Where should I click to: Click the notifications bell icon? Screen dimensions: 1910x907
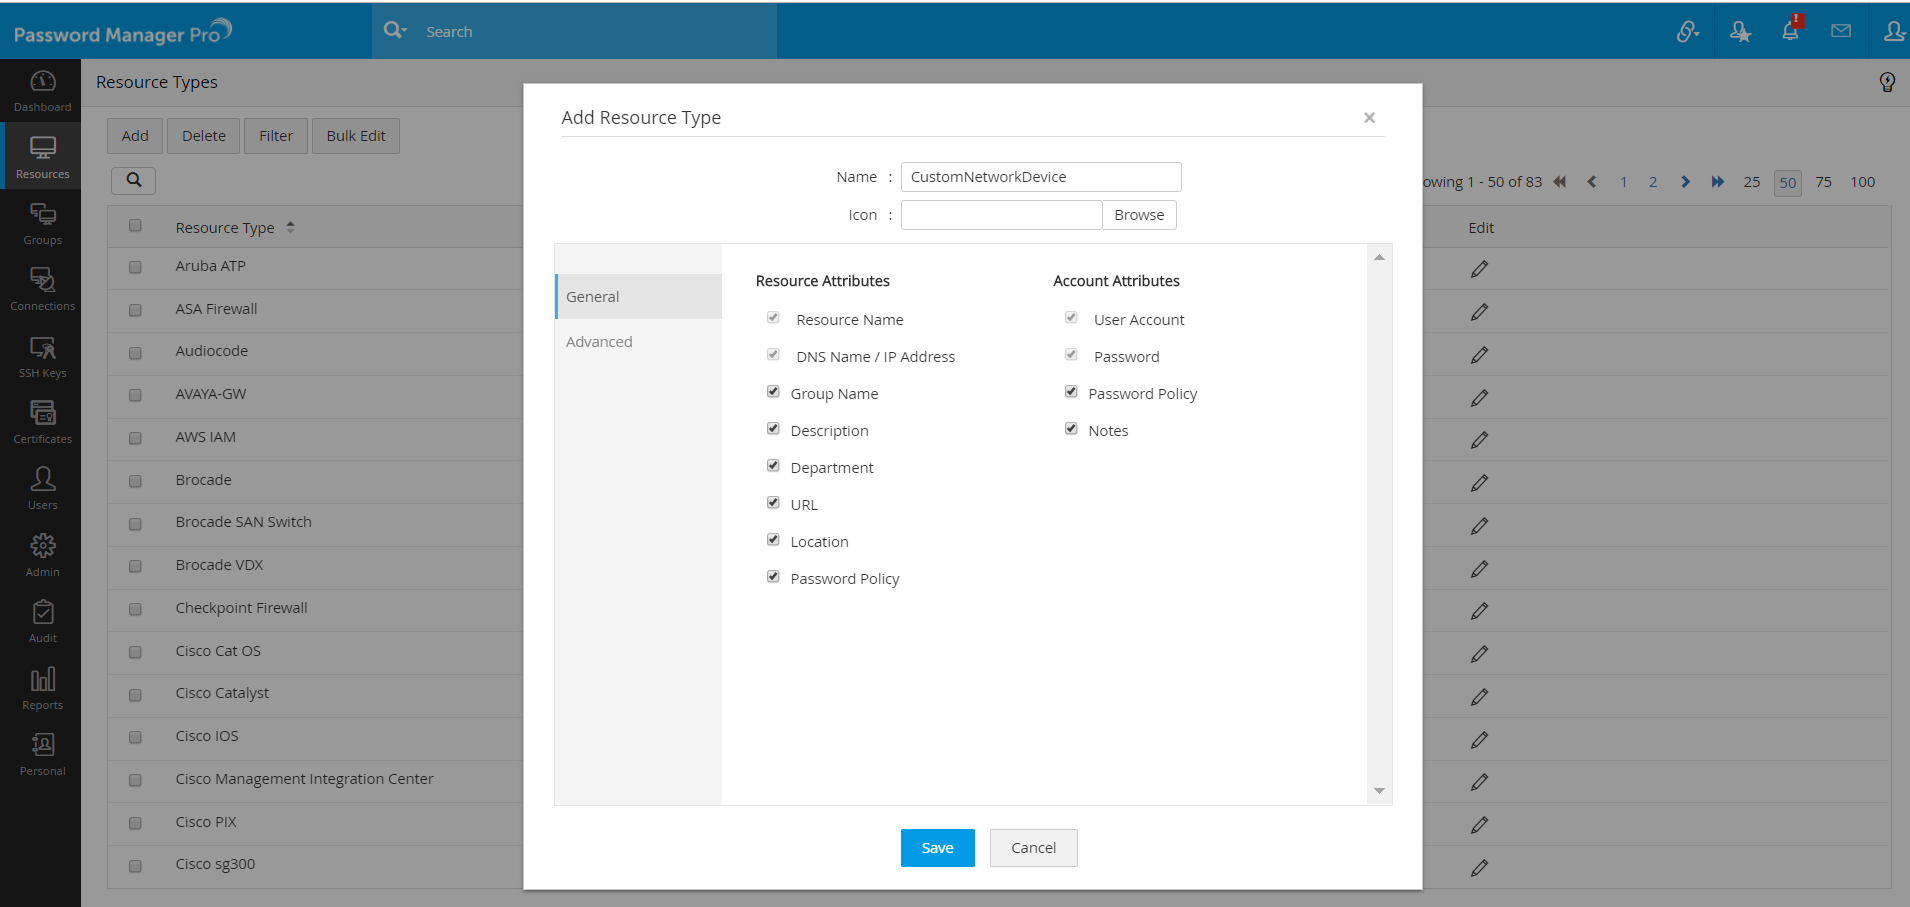pos(1791,30)
